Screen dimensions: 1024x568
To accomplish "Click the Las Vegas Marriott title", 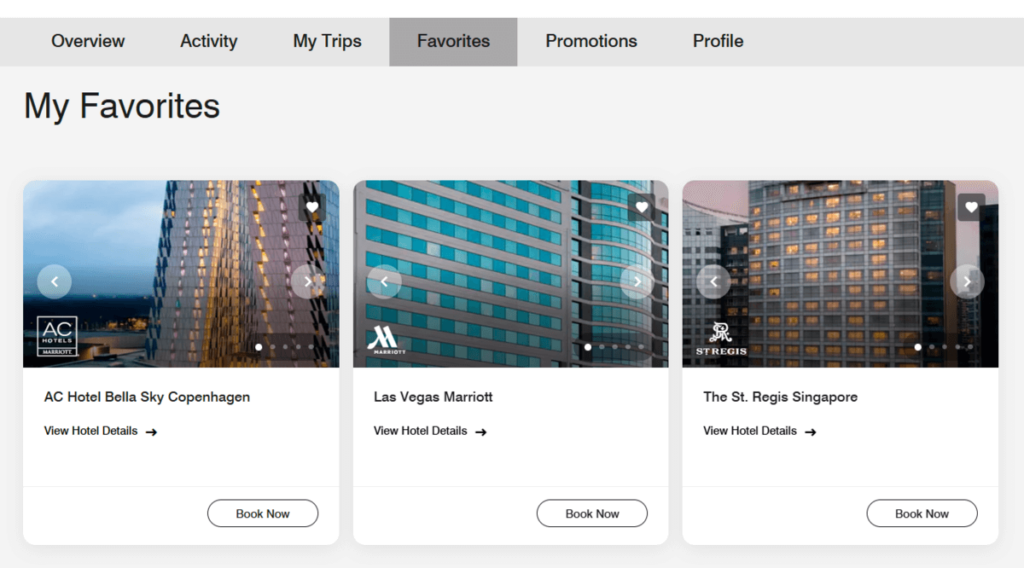I will [x=433, y=397].
